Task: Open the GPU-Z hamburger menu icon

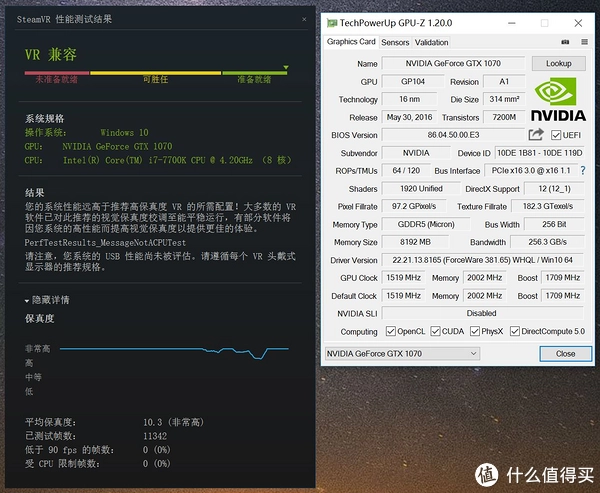Action: click(x=584, y=42)
